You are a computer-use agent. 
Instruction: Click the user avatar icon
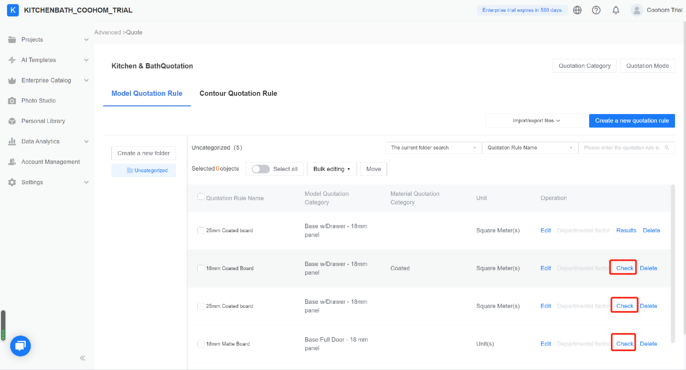637,10
